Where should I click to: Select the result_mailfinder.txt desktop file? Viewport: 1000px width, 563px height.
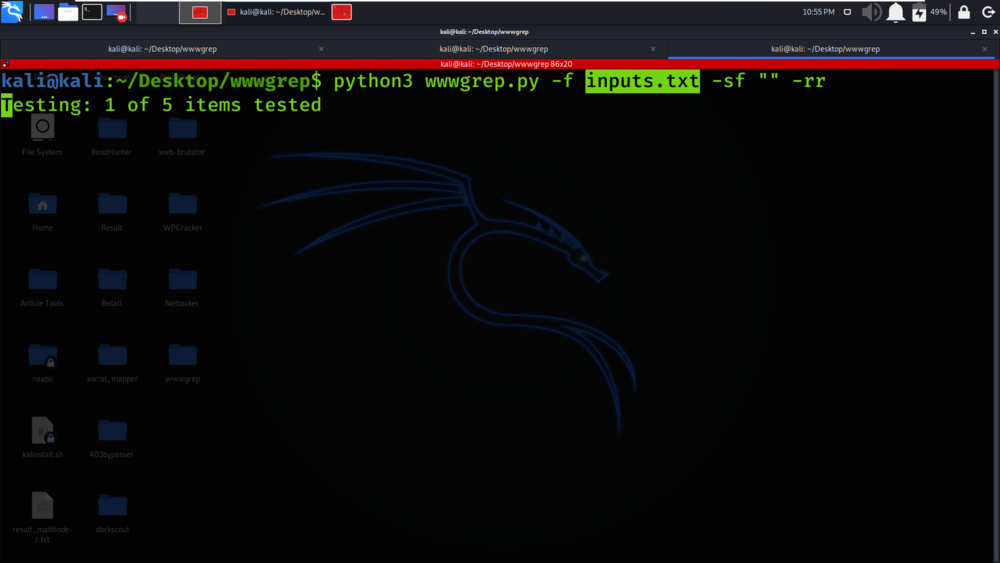43,516
